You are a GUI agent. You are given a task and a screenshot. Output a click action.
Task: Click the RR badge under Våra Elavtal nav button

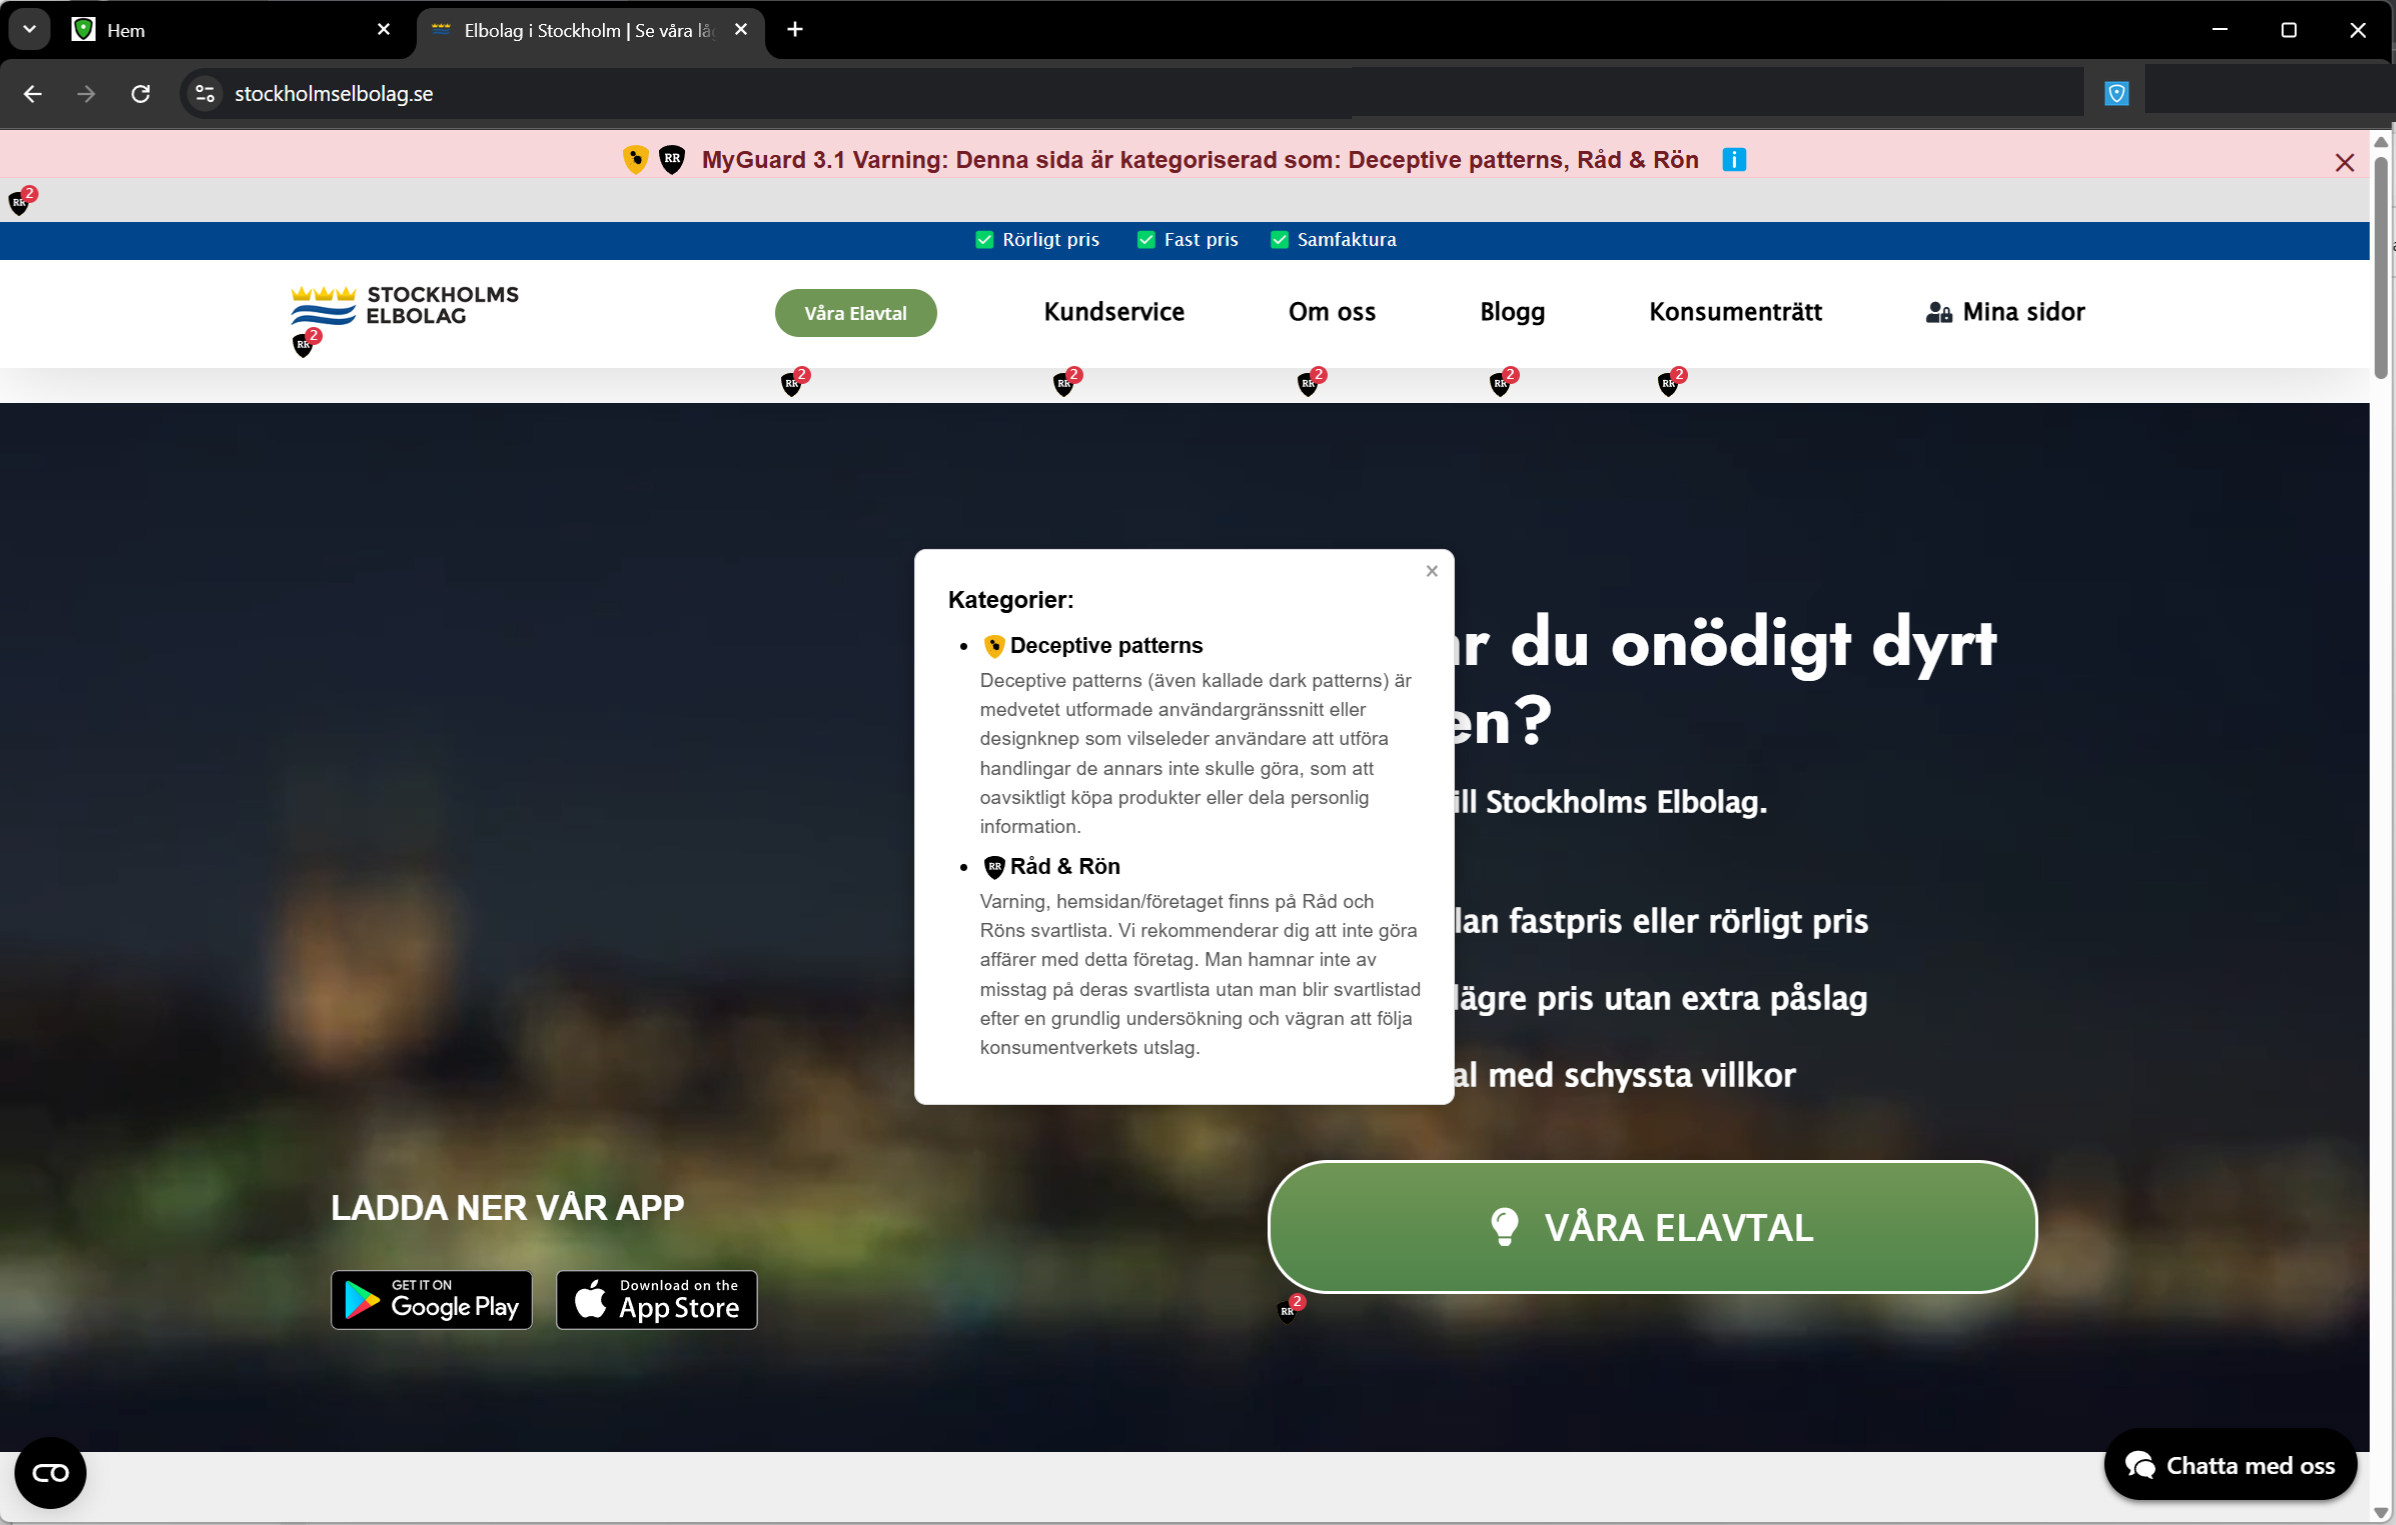pyautogui.click(x=794, y=382)
